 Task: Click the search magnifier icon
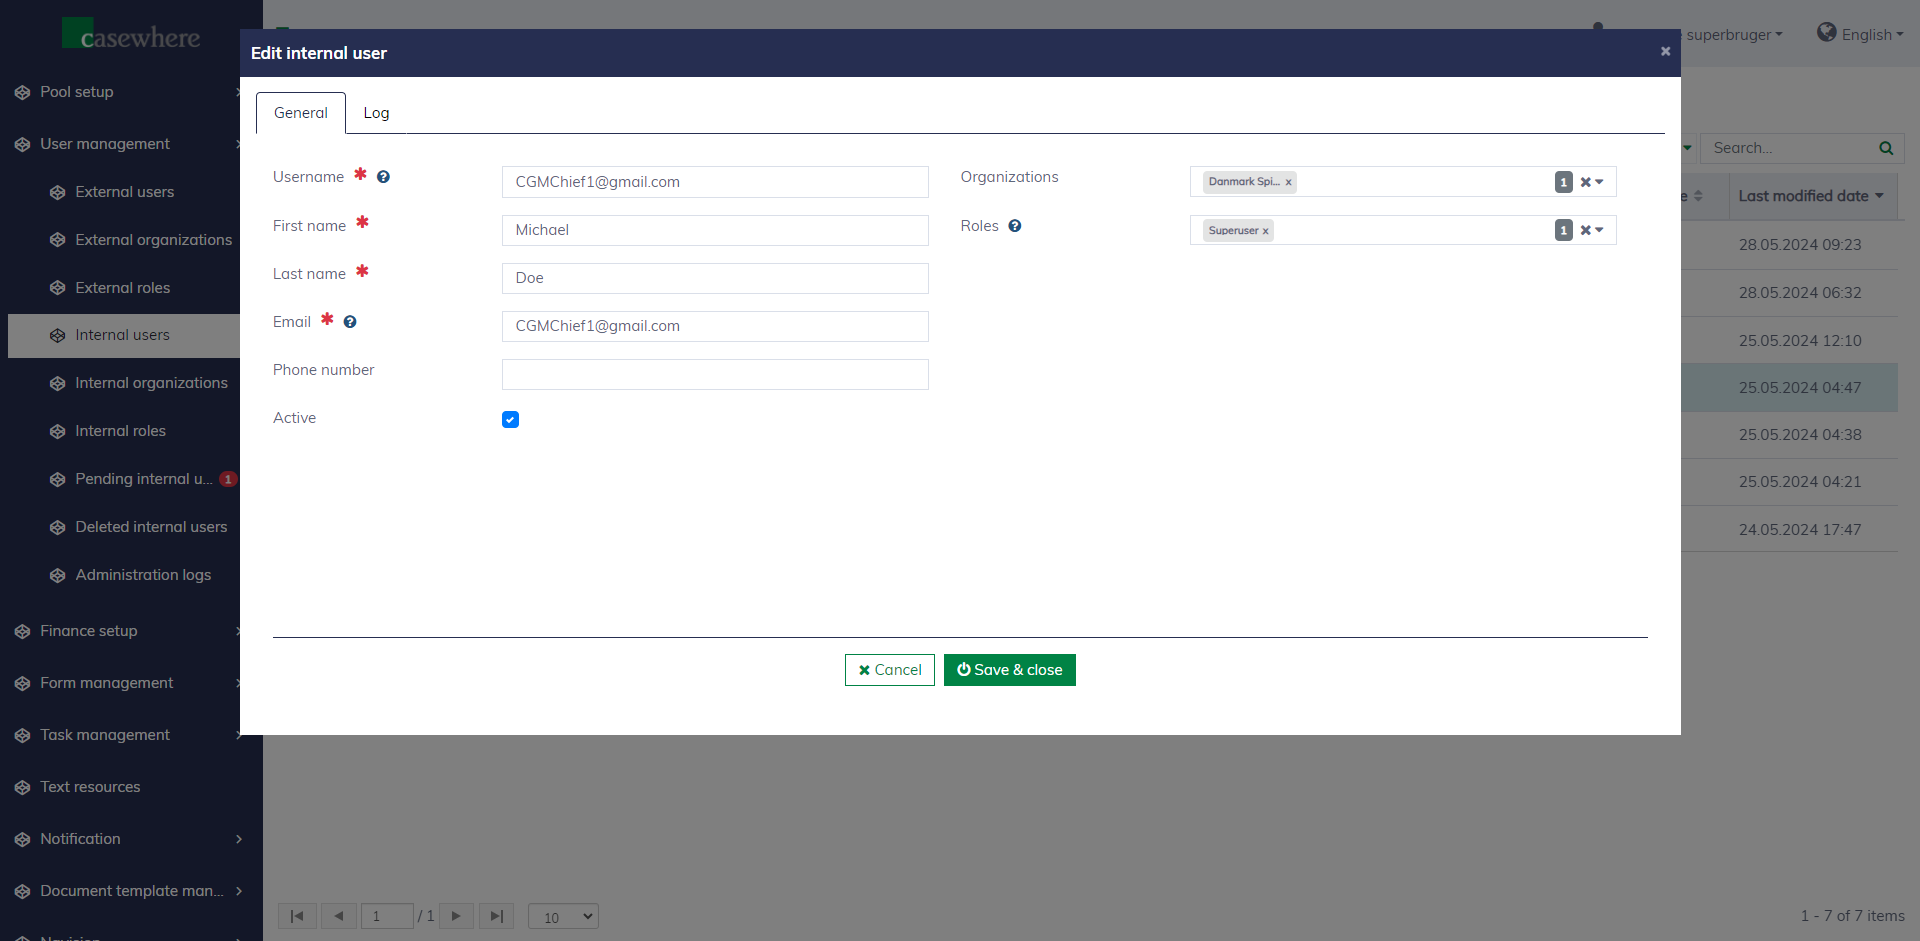pyautogui.click(x=1885, y=148)
